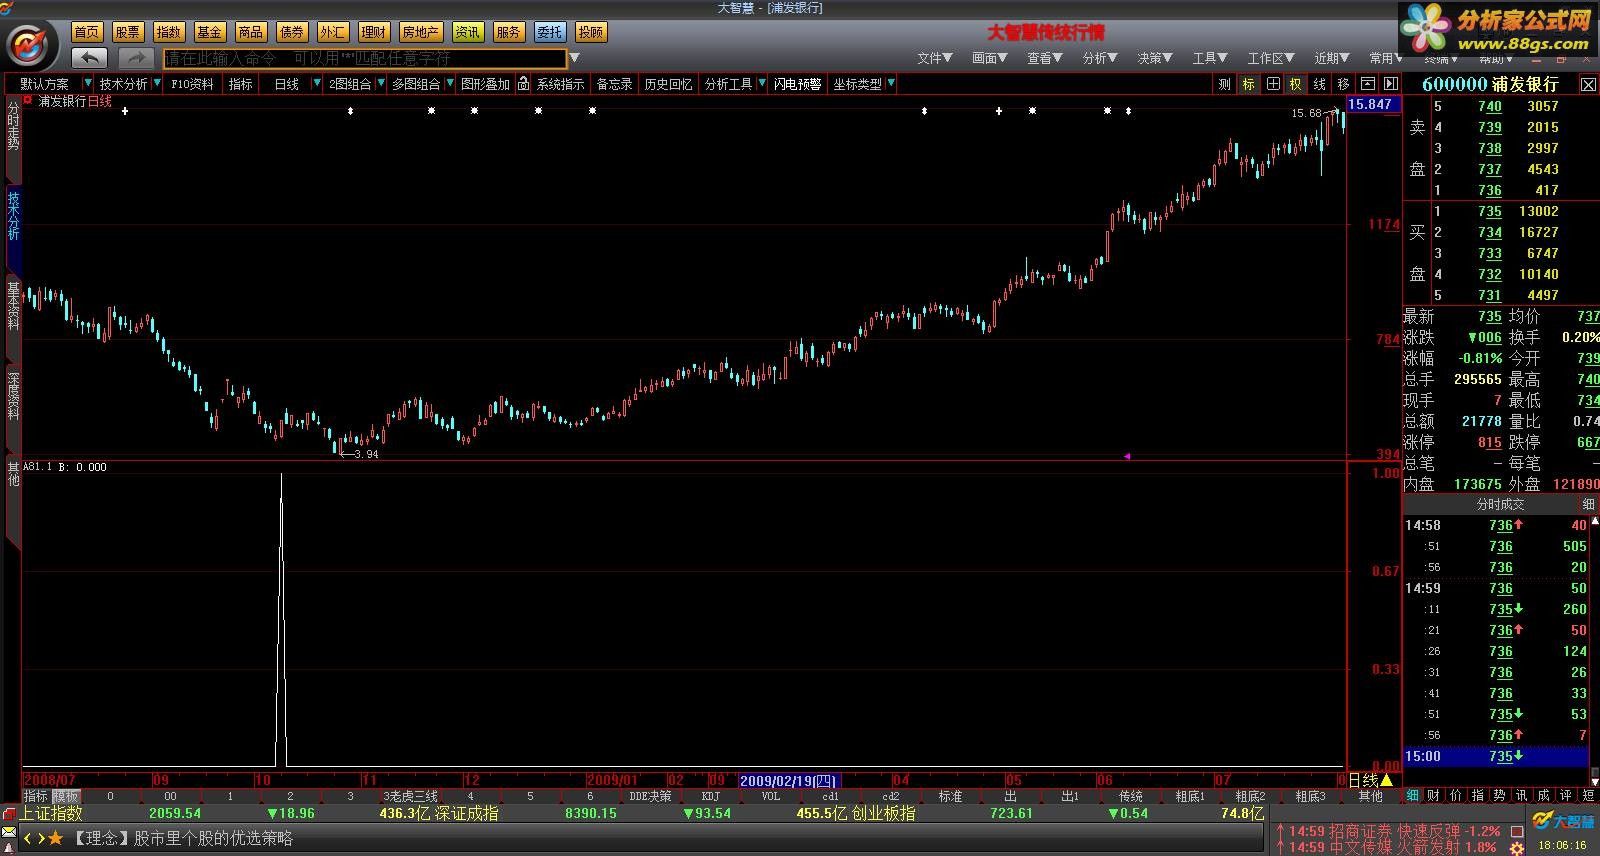
Task: Expand the 默认方案 dropdown arrow
Action: 88,83
